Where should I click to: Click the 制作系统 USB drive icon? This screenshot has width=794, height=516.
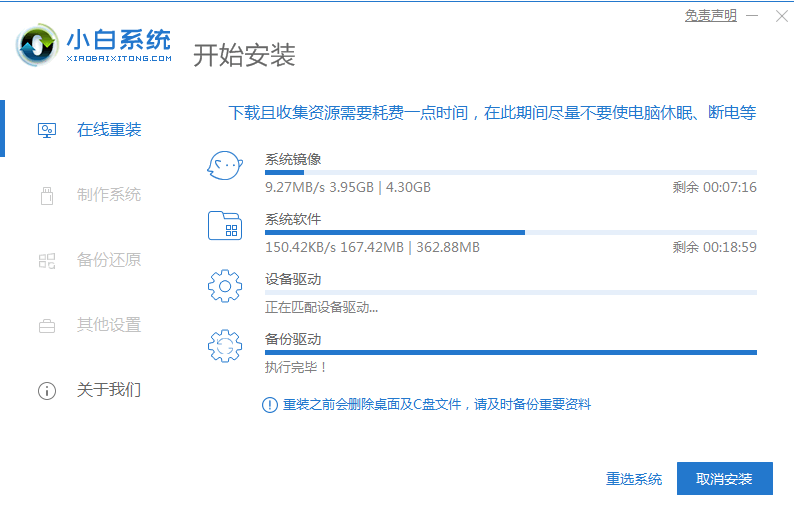[47, 195]
